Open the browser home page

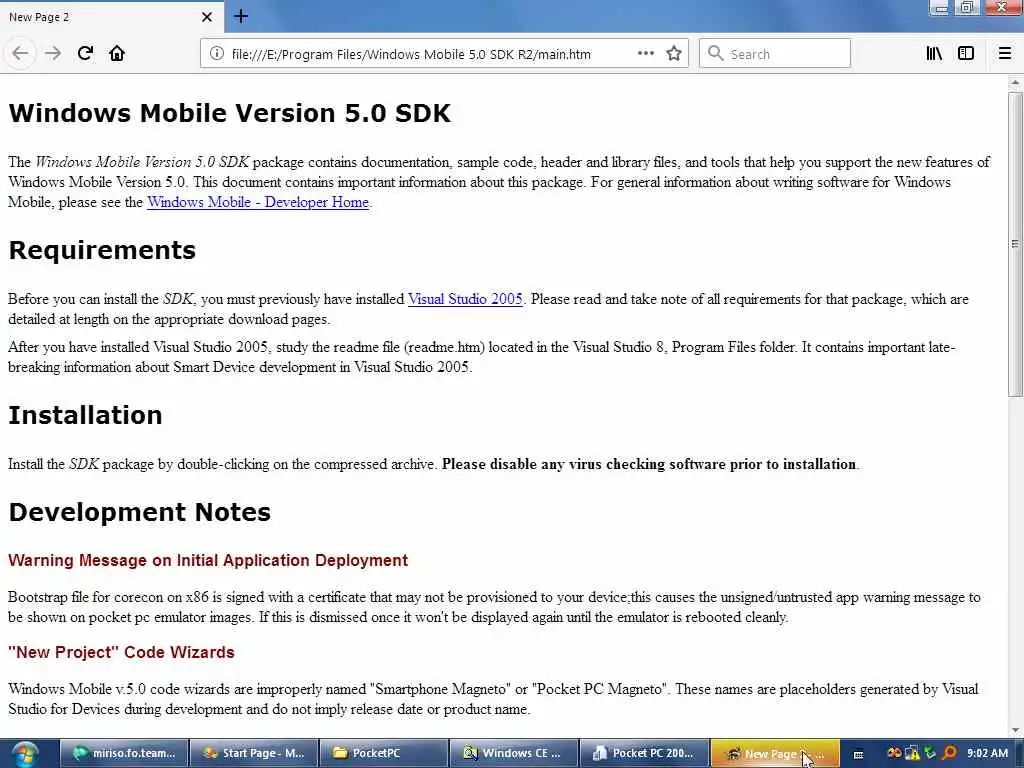coord(117,54)
